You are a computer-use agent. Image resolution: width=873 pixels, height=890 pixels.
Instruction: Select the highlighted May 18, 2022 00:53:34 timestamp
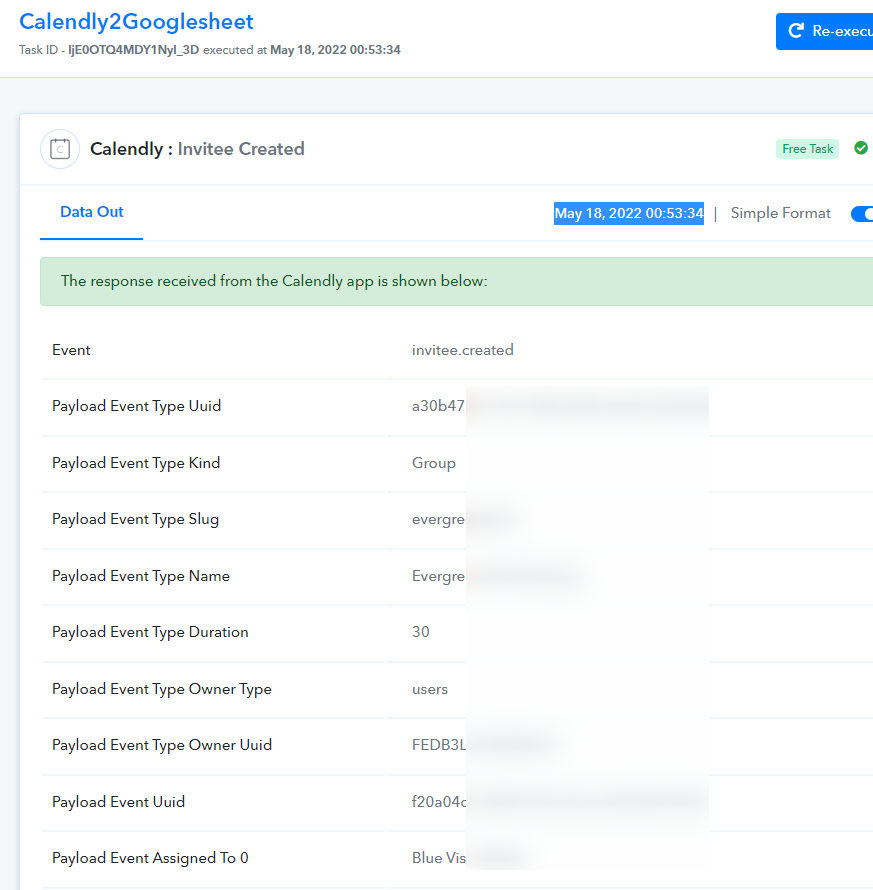629,213
